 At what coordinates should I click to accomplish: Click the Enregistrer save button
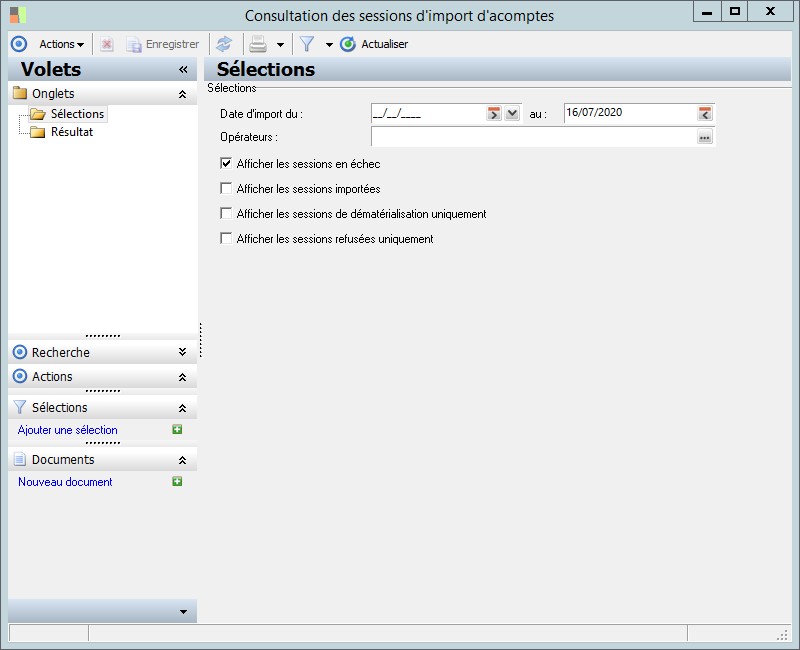coord(163,44)
